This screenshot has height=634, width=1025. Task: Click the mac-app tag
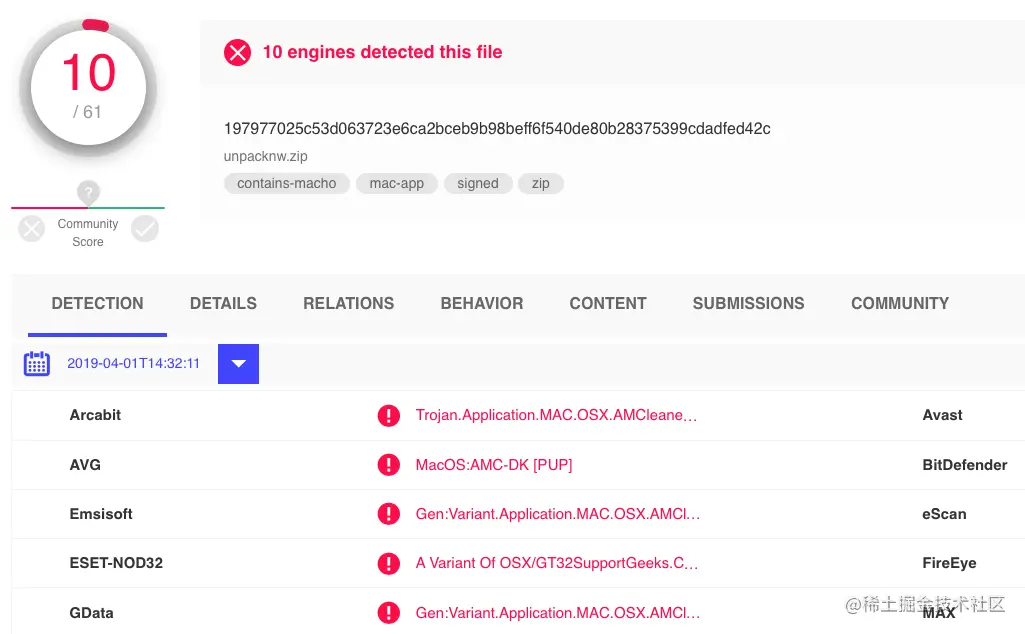coord(397,184)
